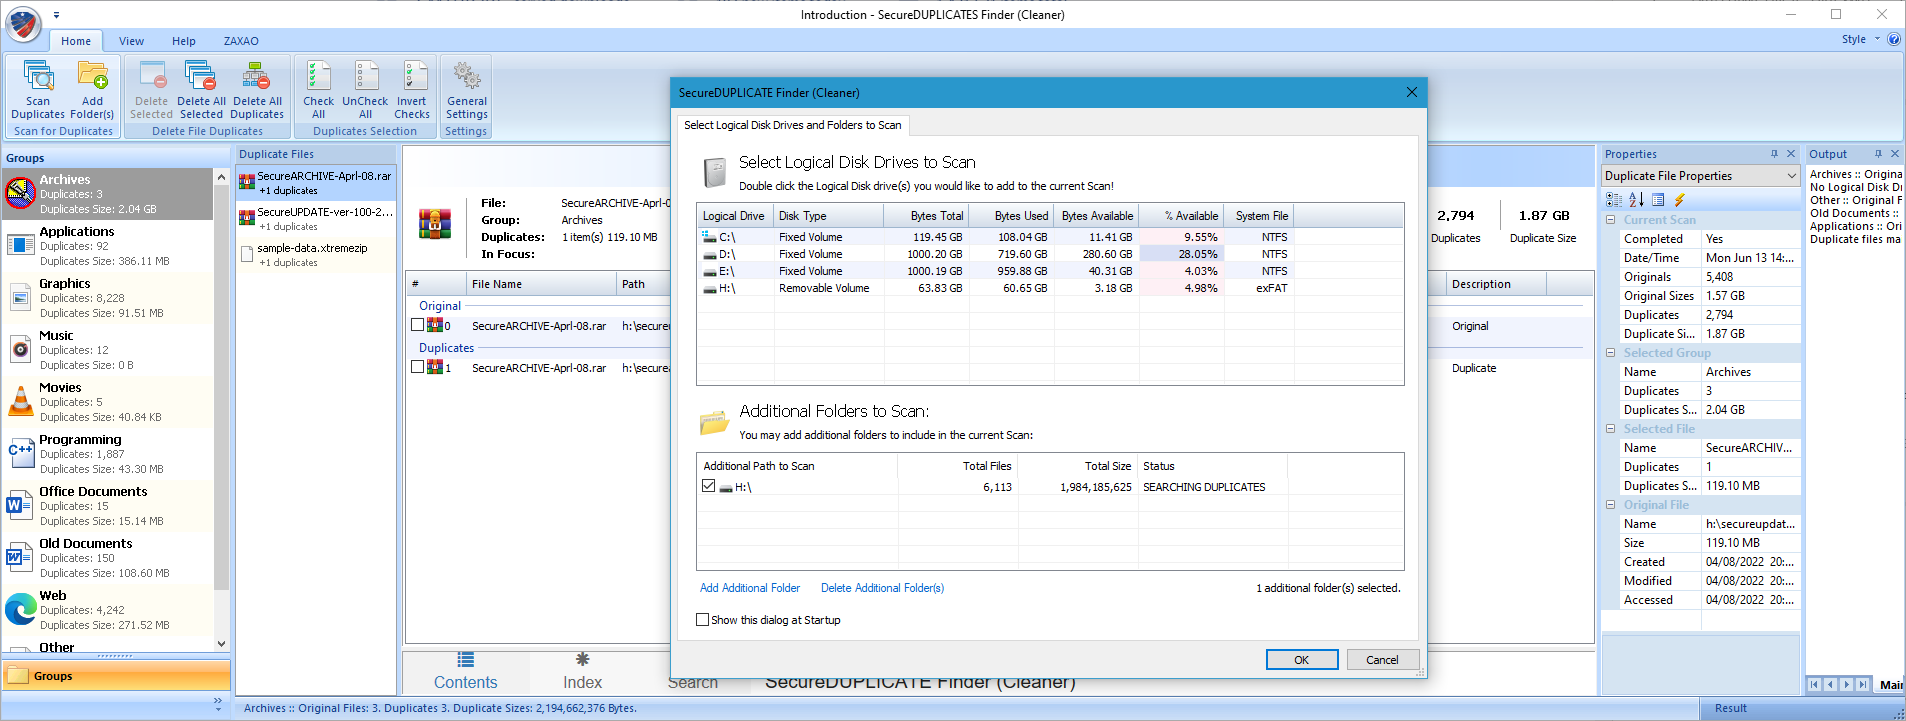
Task: Select SecureUPDATE-ver-100-2 duplicate file entry
Action: click(x=316, y=219)
